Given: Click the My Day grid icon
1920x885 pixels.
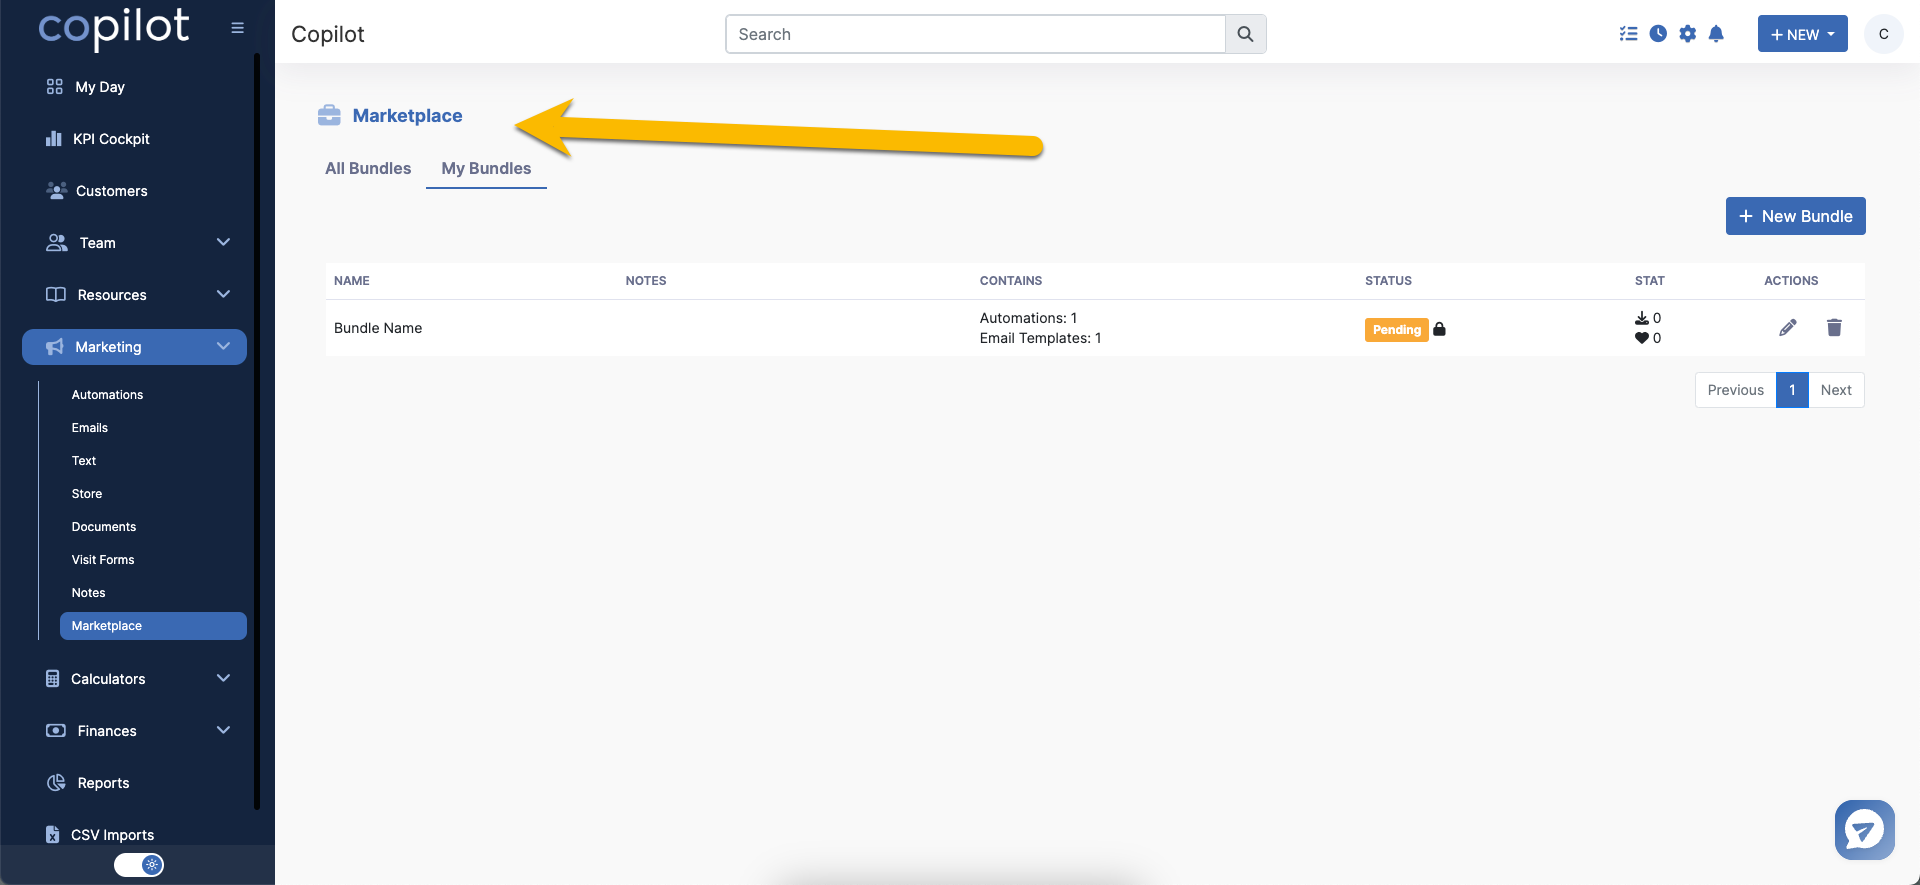Looking at the screenshot, I should (x=55, y=87).
